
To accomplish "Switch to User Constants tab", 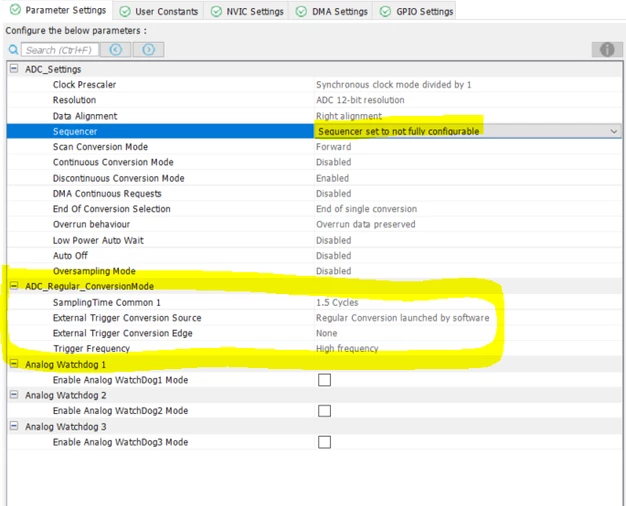I will click(x=159, y=12).
